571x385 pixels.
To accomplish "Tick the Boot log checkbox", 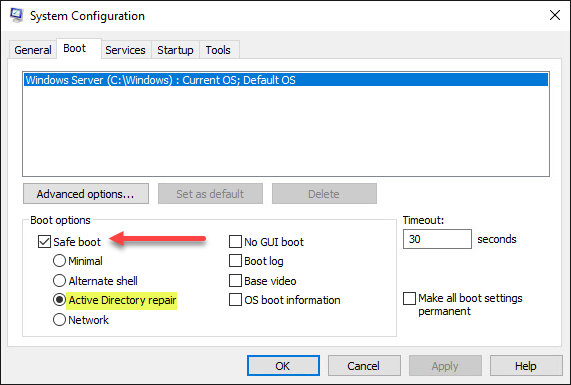I will tap(235, 261).
